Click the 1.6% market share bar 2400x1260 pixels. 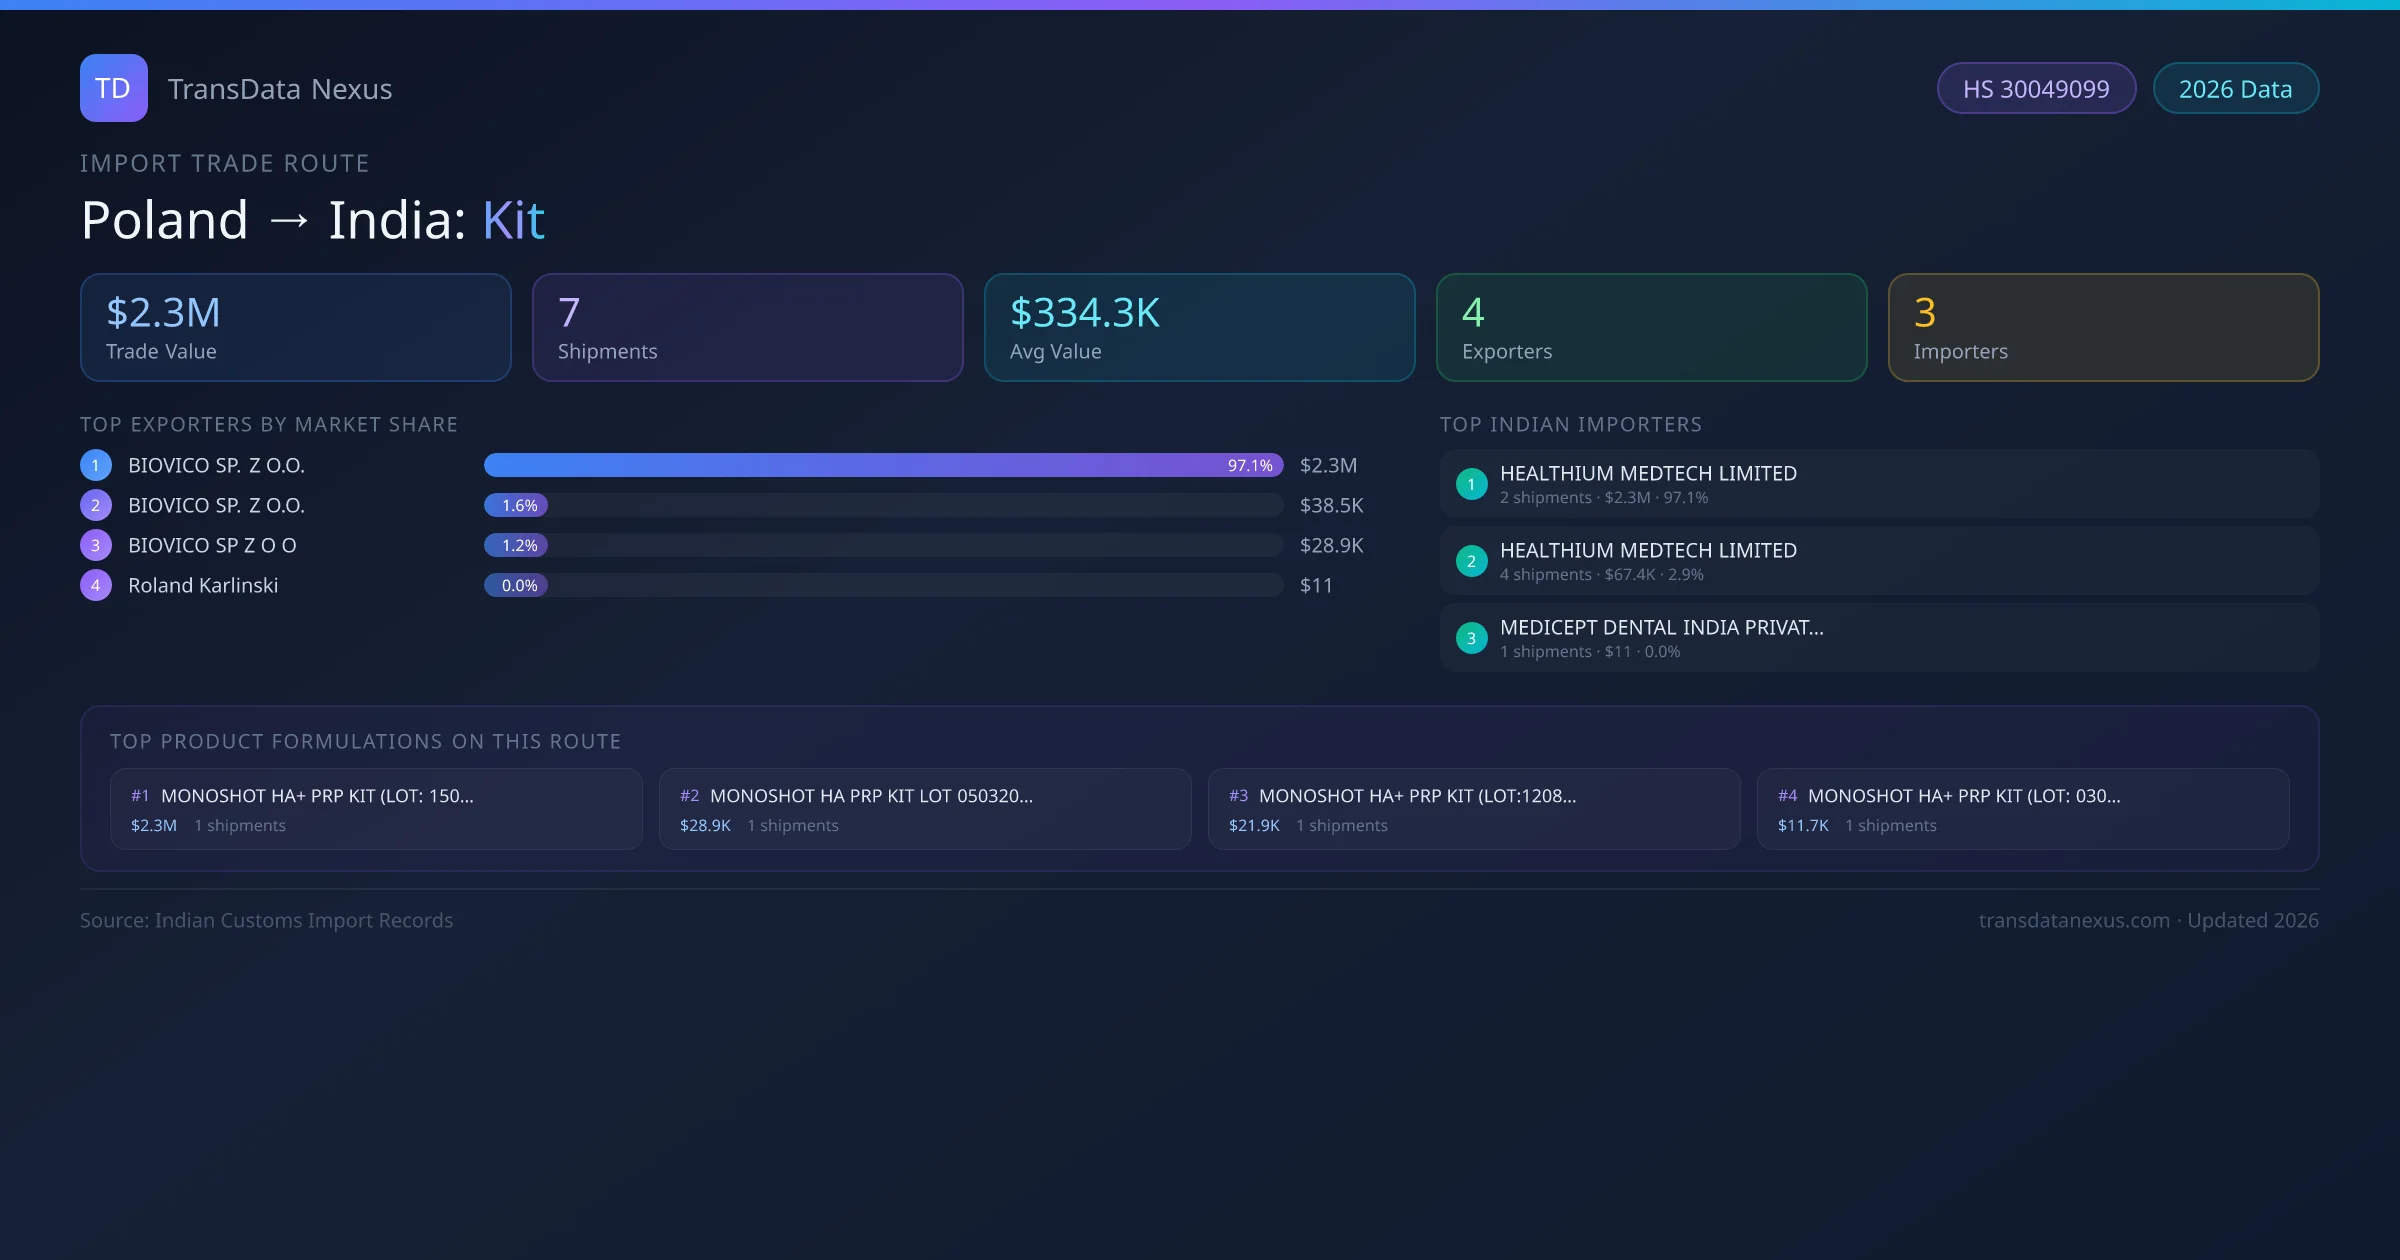516,505
